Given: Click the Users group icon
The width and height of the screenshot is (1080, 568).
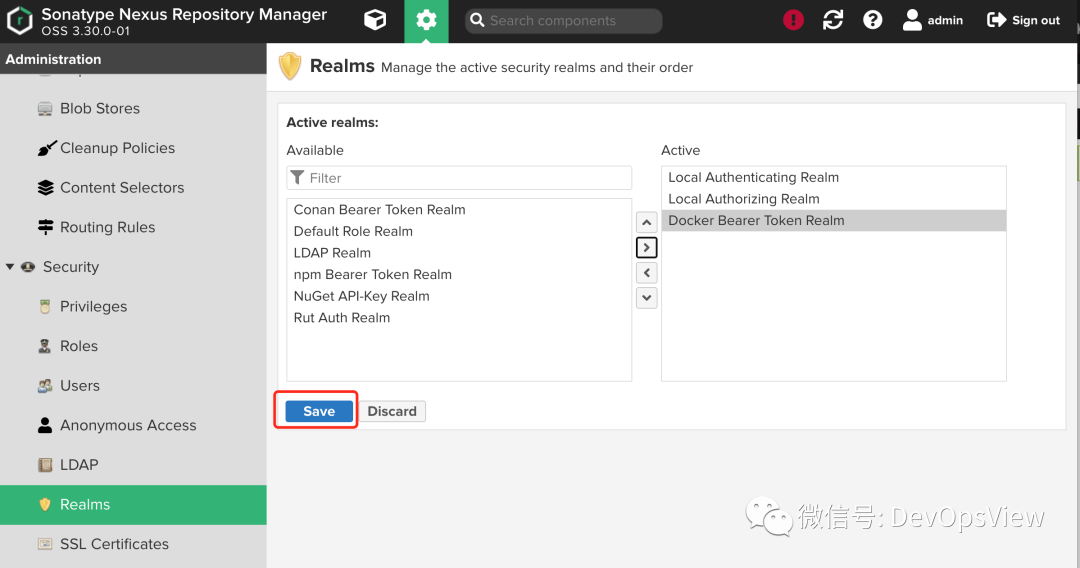Looking at the screenshot, I should click(x=45, y=386).
